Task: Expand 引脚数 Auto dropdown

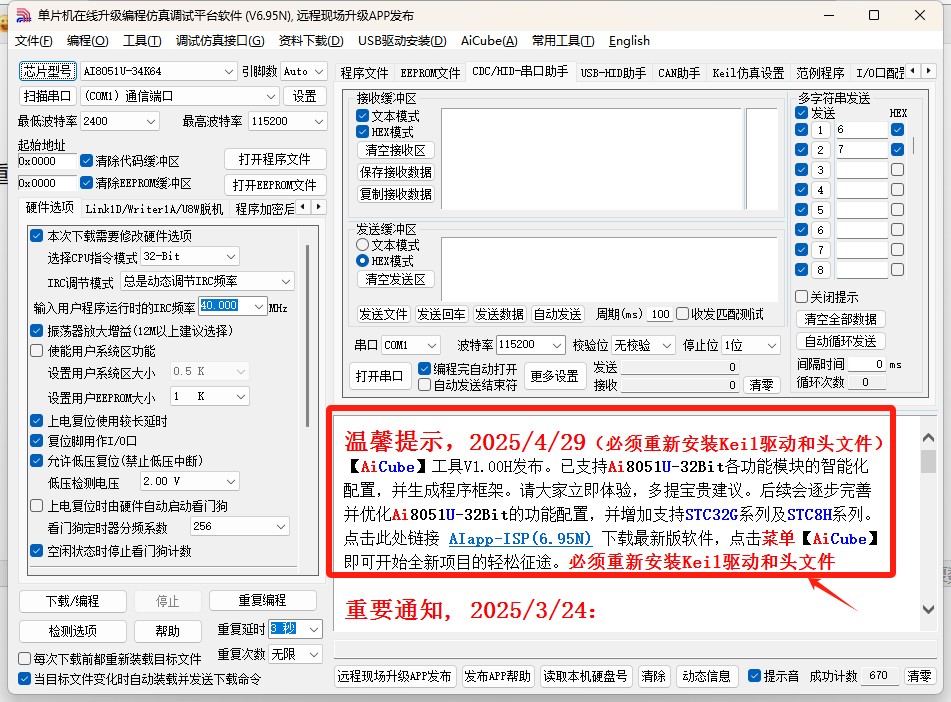Action: [320, 71]
